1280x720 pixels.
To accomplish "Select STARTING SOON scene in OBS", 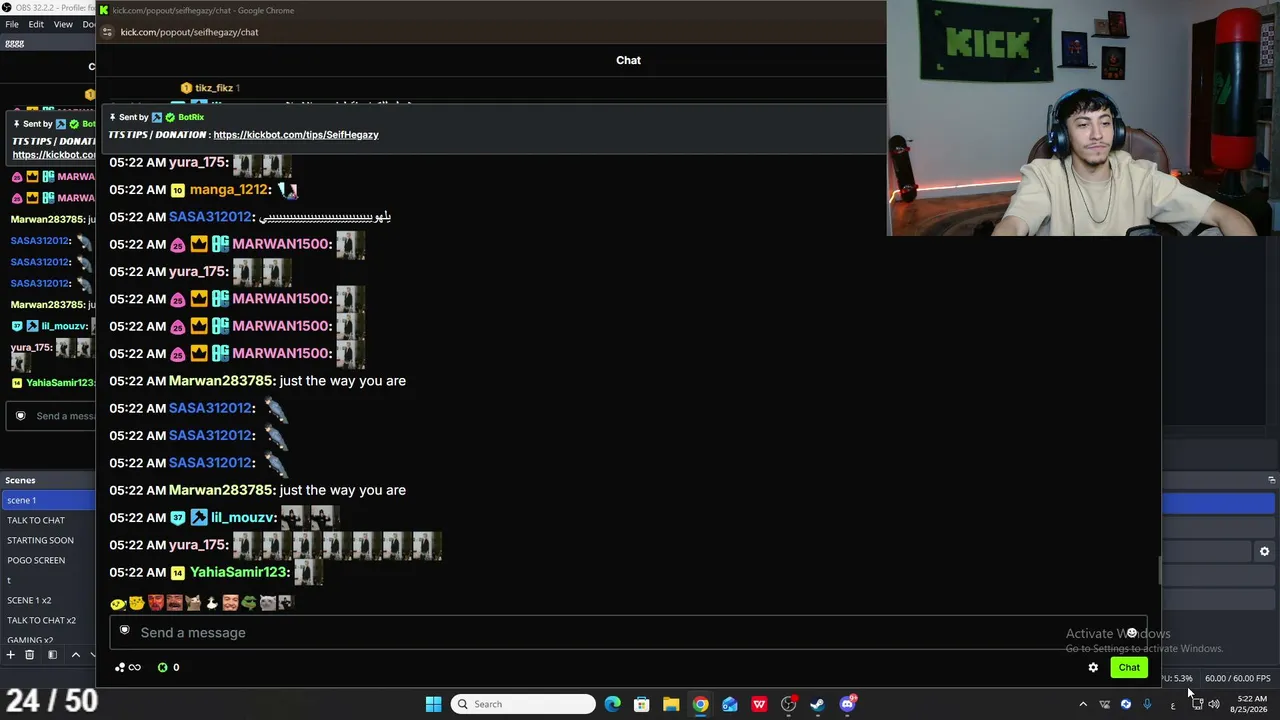I will pyautogui.click(x=48, y=540).
